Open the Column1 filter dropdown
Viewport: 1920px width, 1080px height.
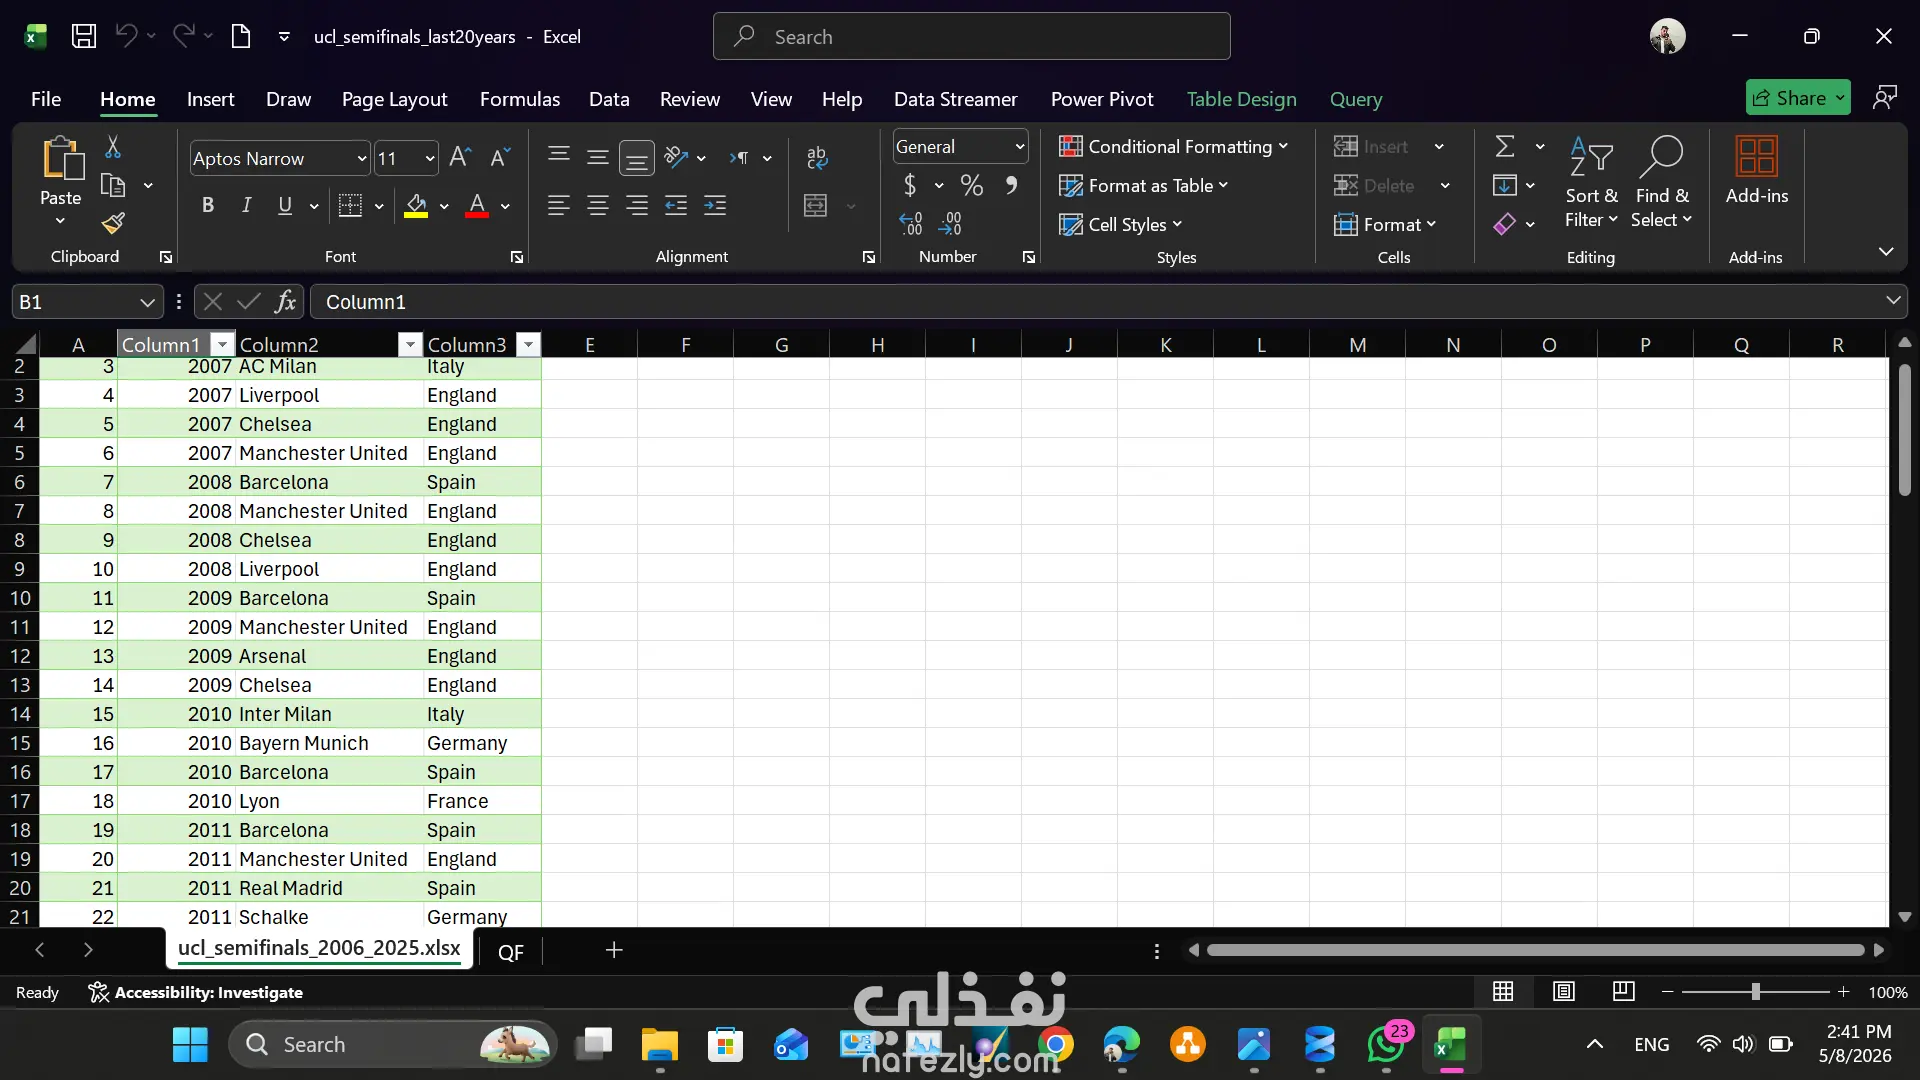click(222, 345)
